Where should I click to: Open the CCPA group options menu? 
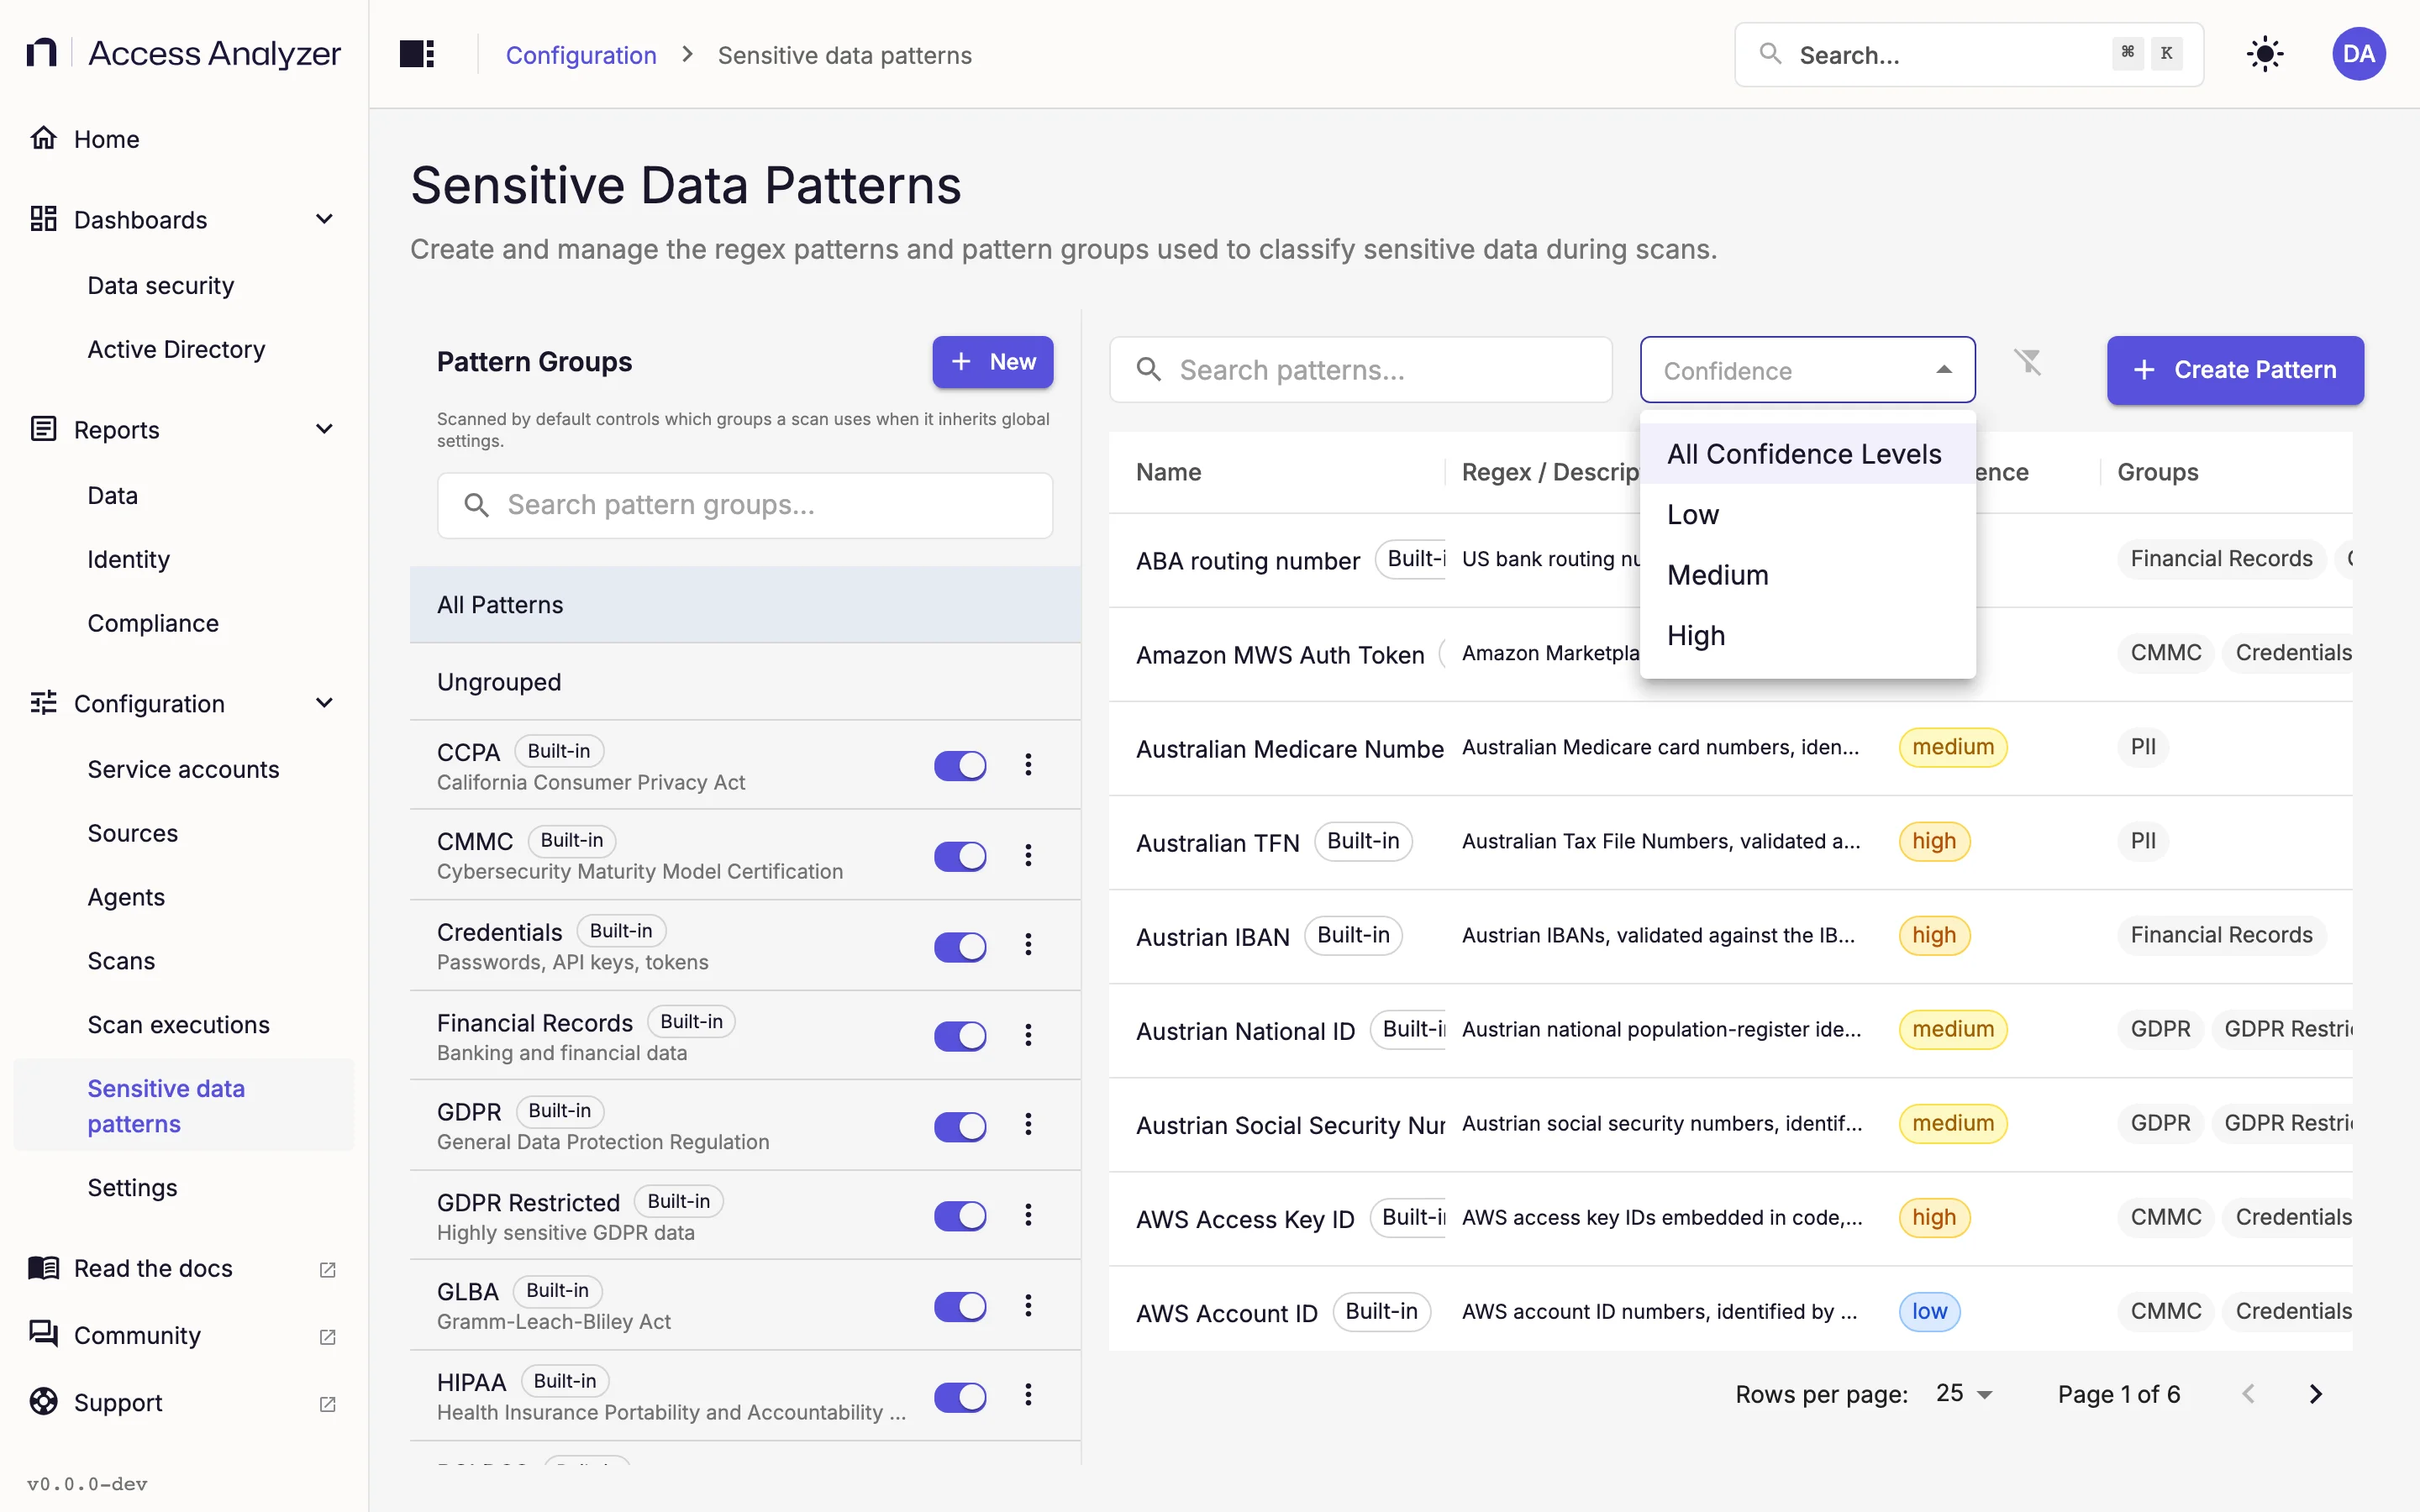point(1028,765)
